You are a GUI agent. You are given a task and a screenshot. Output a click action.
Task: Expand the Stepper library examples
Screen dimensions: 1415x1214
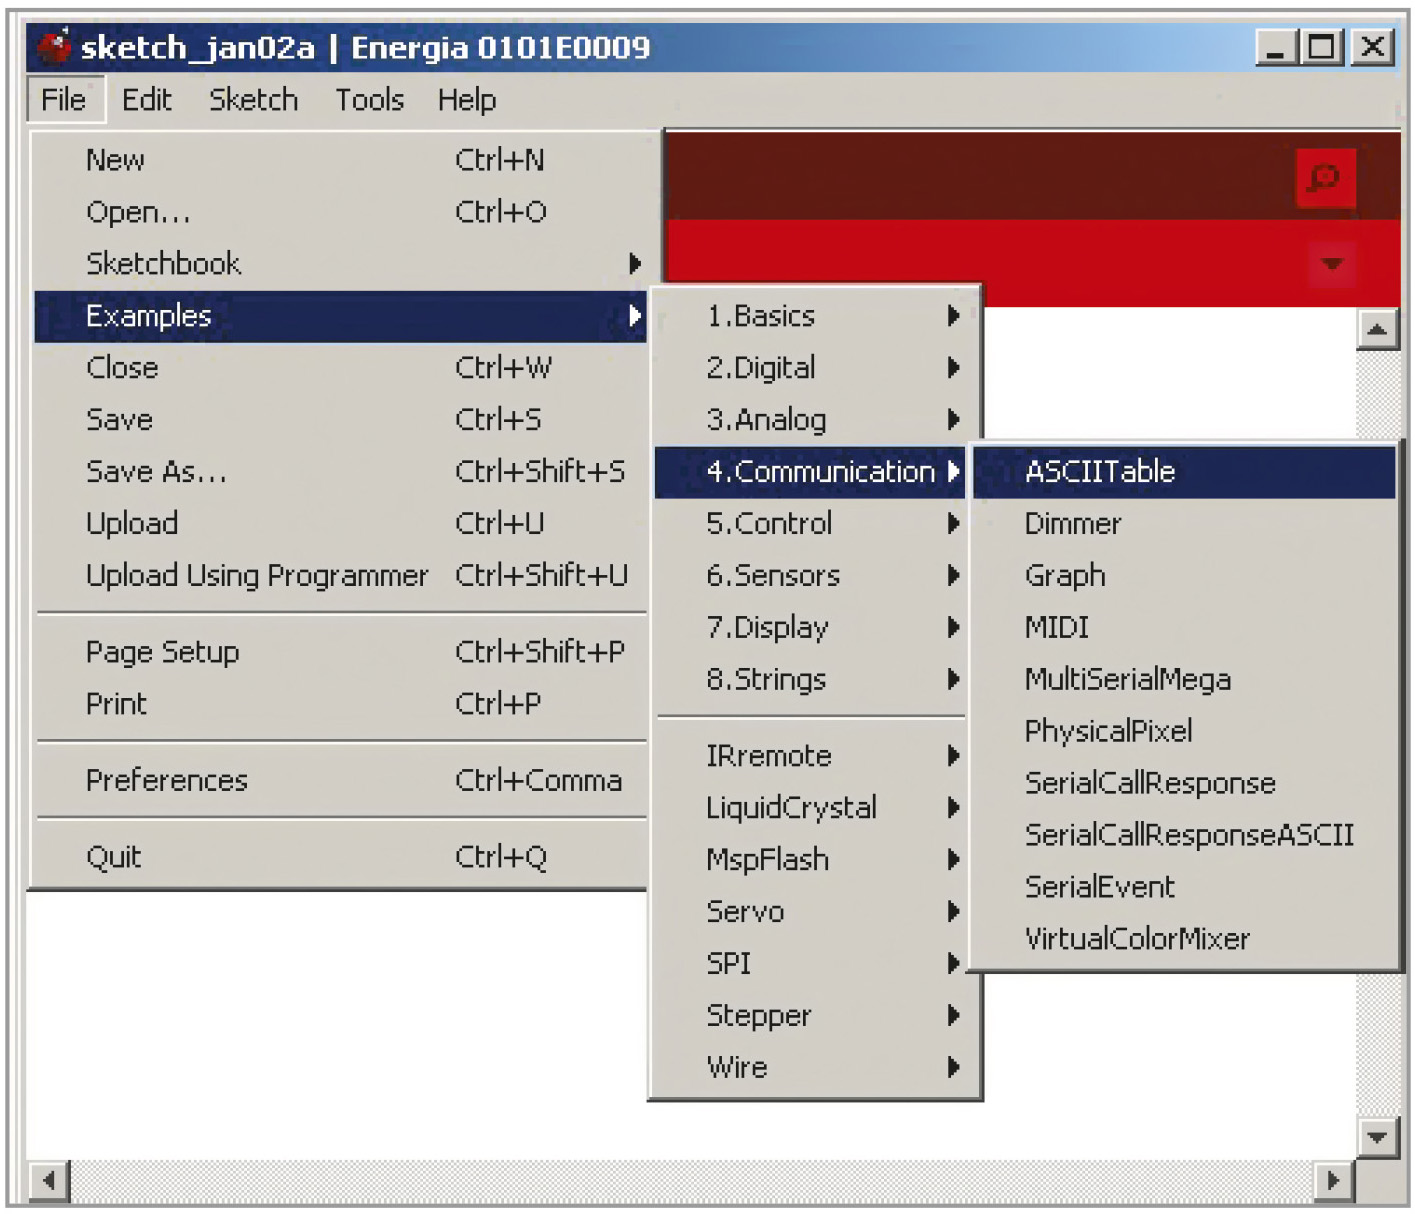pyautogui.click(x=811, y=1016)
